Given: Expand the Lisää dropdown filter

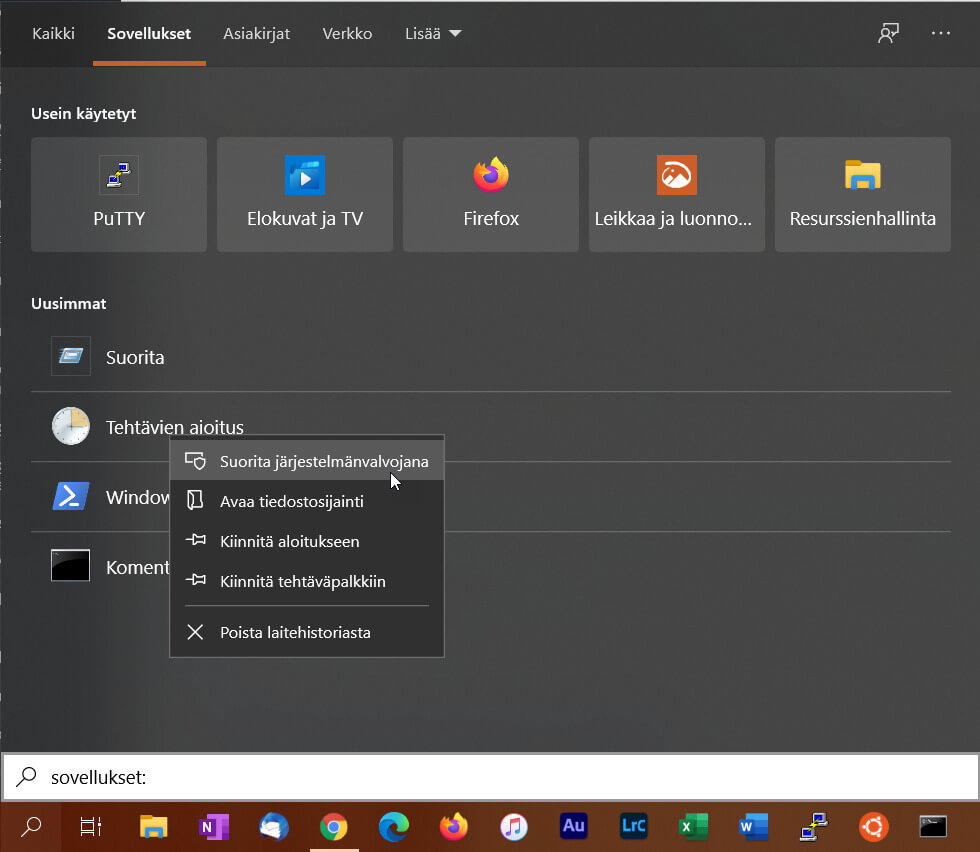Looking at the screenshot, I should (x=433, y=33).
